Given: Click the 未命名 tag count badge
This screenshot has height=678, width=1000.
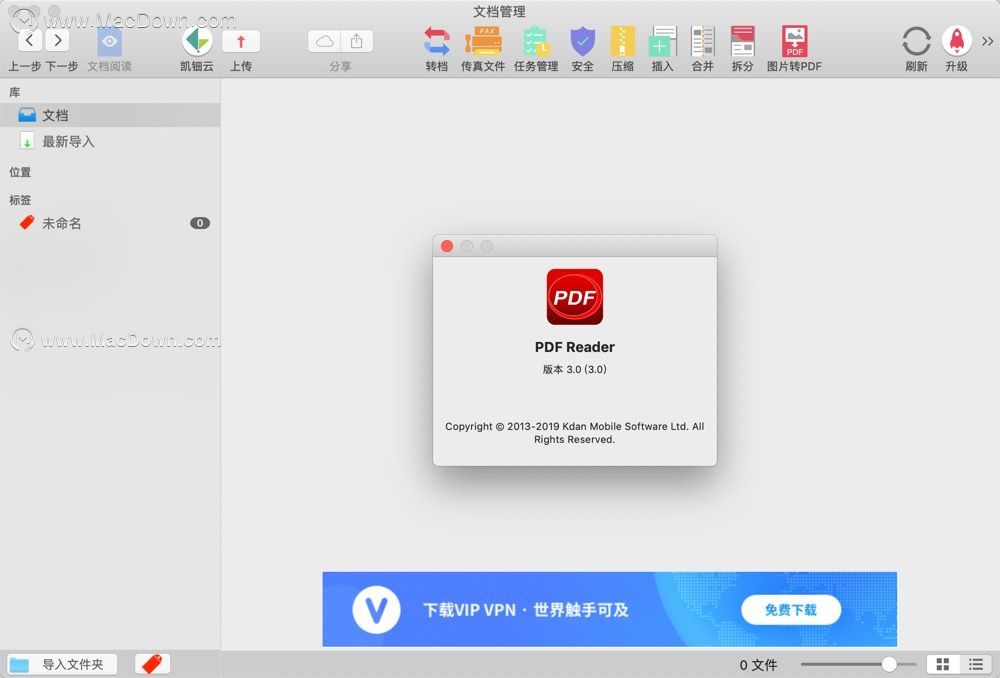Looking at the screenshot, I should (x=200, y=223).
